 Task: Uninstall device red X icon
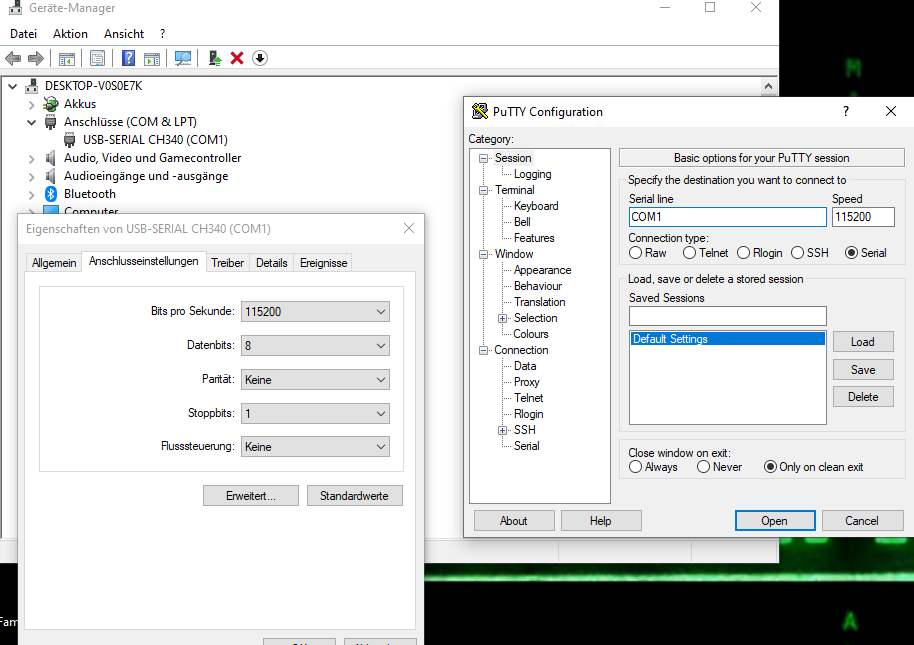point(237,58)
